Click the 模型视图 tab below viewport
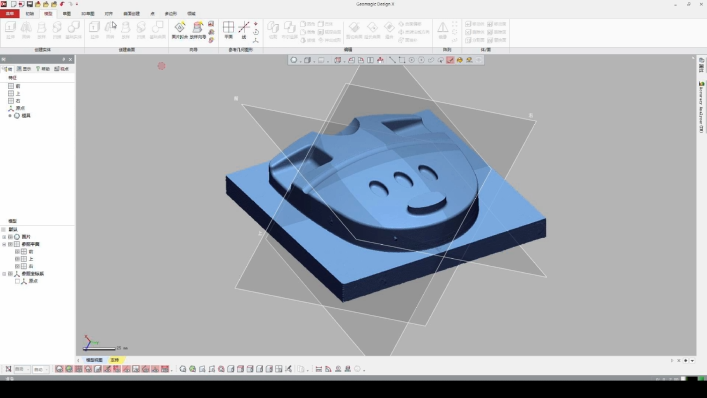This screenshot has height=398, width=707. pos(94,360)
